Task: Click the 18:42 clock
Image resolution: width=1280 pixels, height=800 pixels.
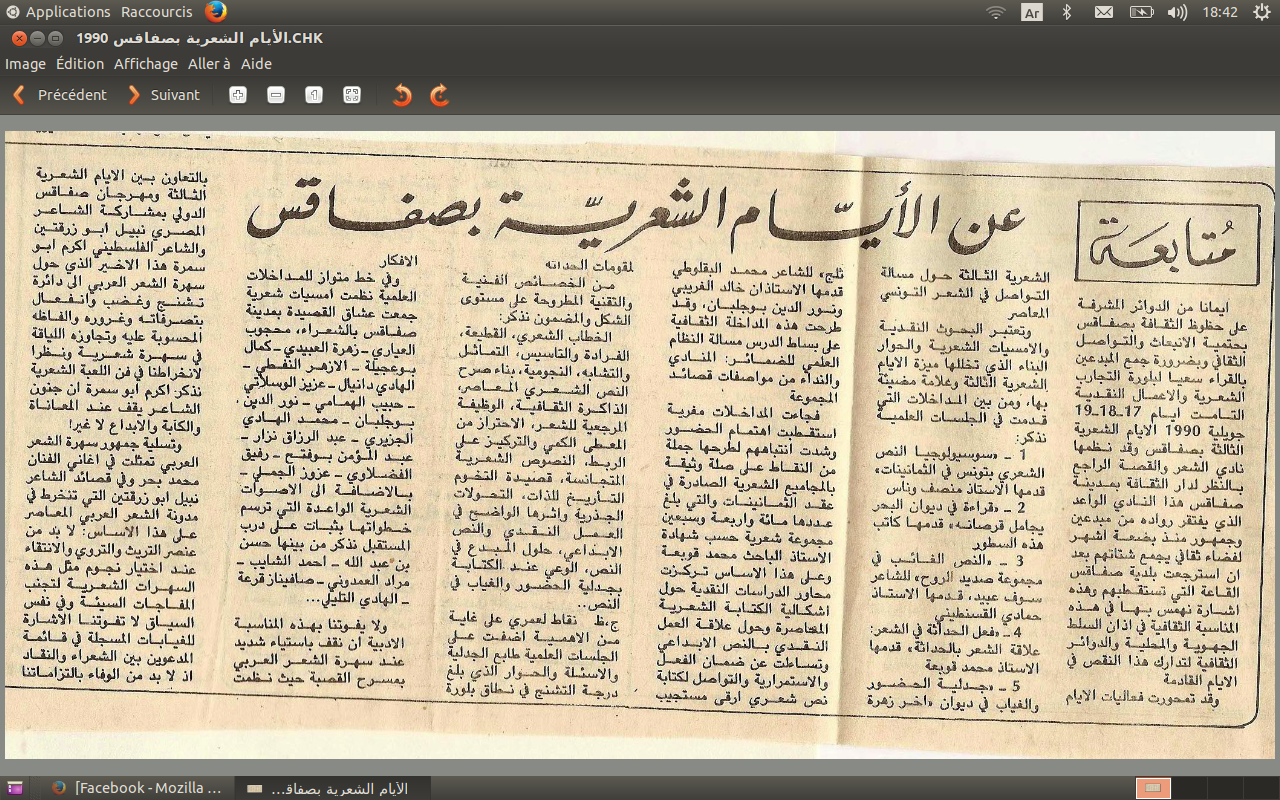Action: [x=1221, y=12]
